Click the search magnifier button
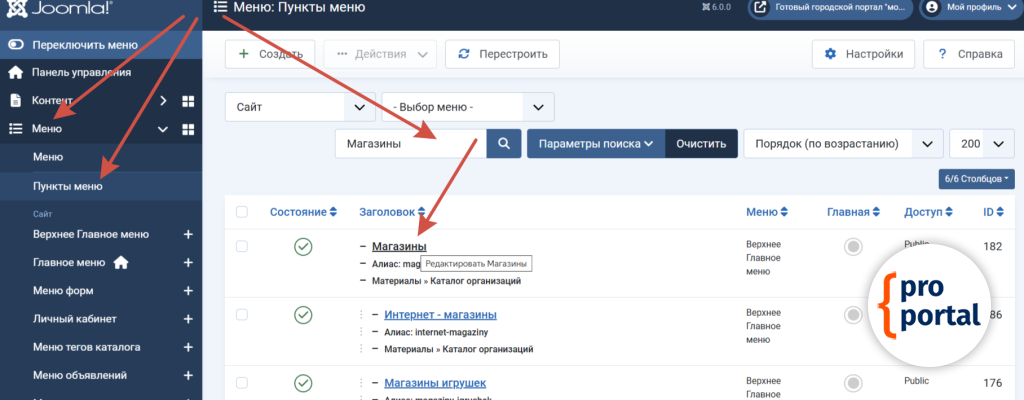This screenshot has width=1024, height=400. point(503,143)
